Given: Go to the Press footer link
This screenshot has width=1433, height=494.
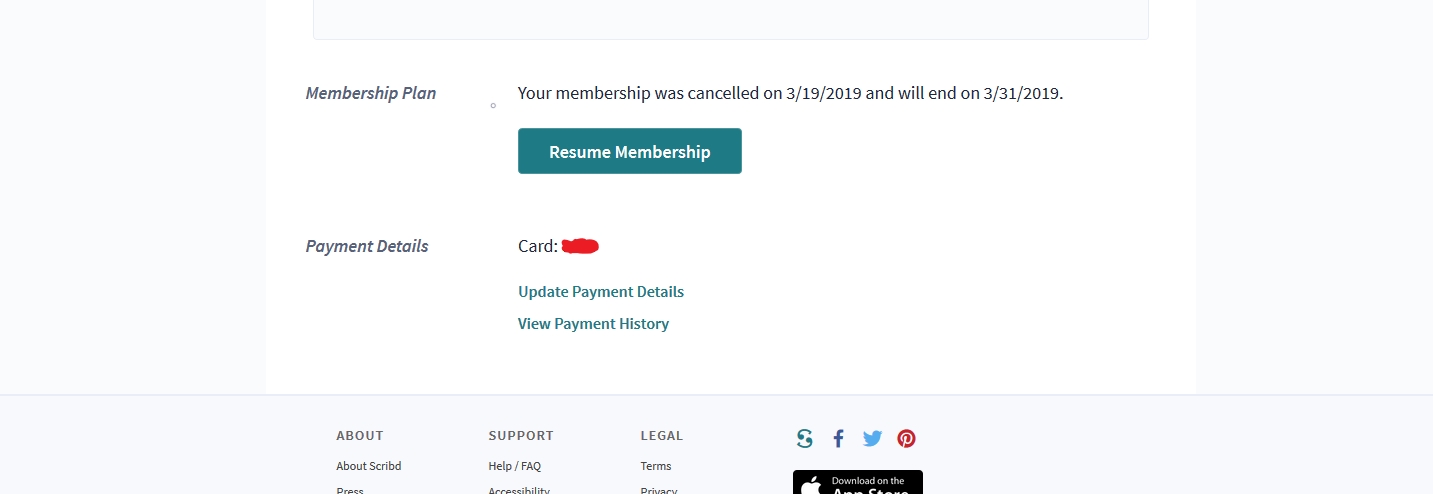Looking at the screenshot, I should pyautogui.click(x=350, y=490).
